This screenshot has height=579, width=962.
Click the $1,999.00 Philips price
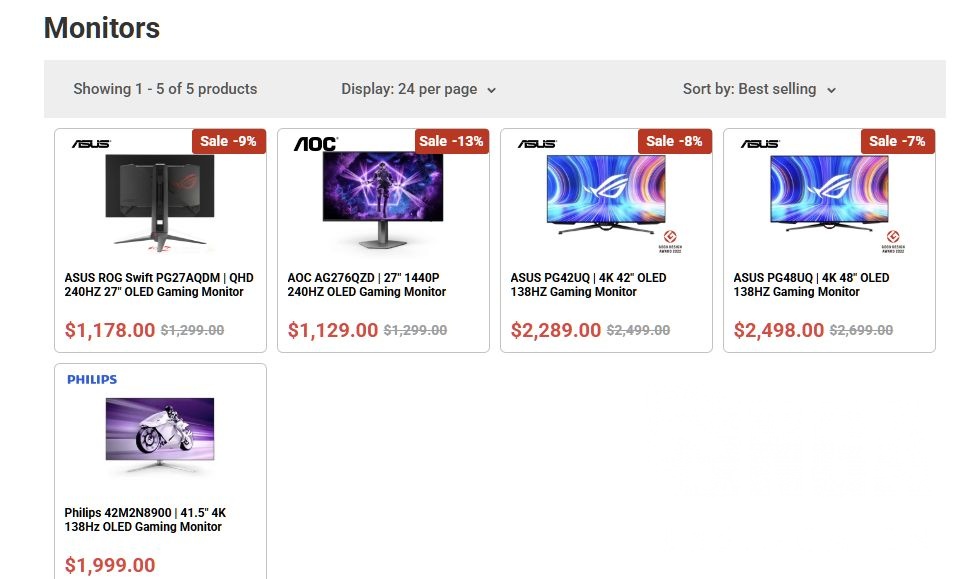pos(109,565)
